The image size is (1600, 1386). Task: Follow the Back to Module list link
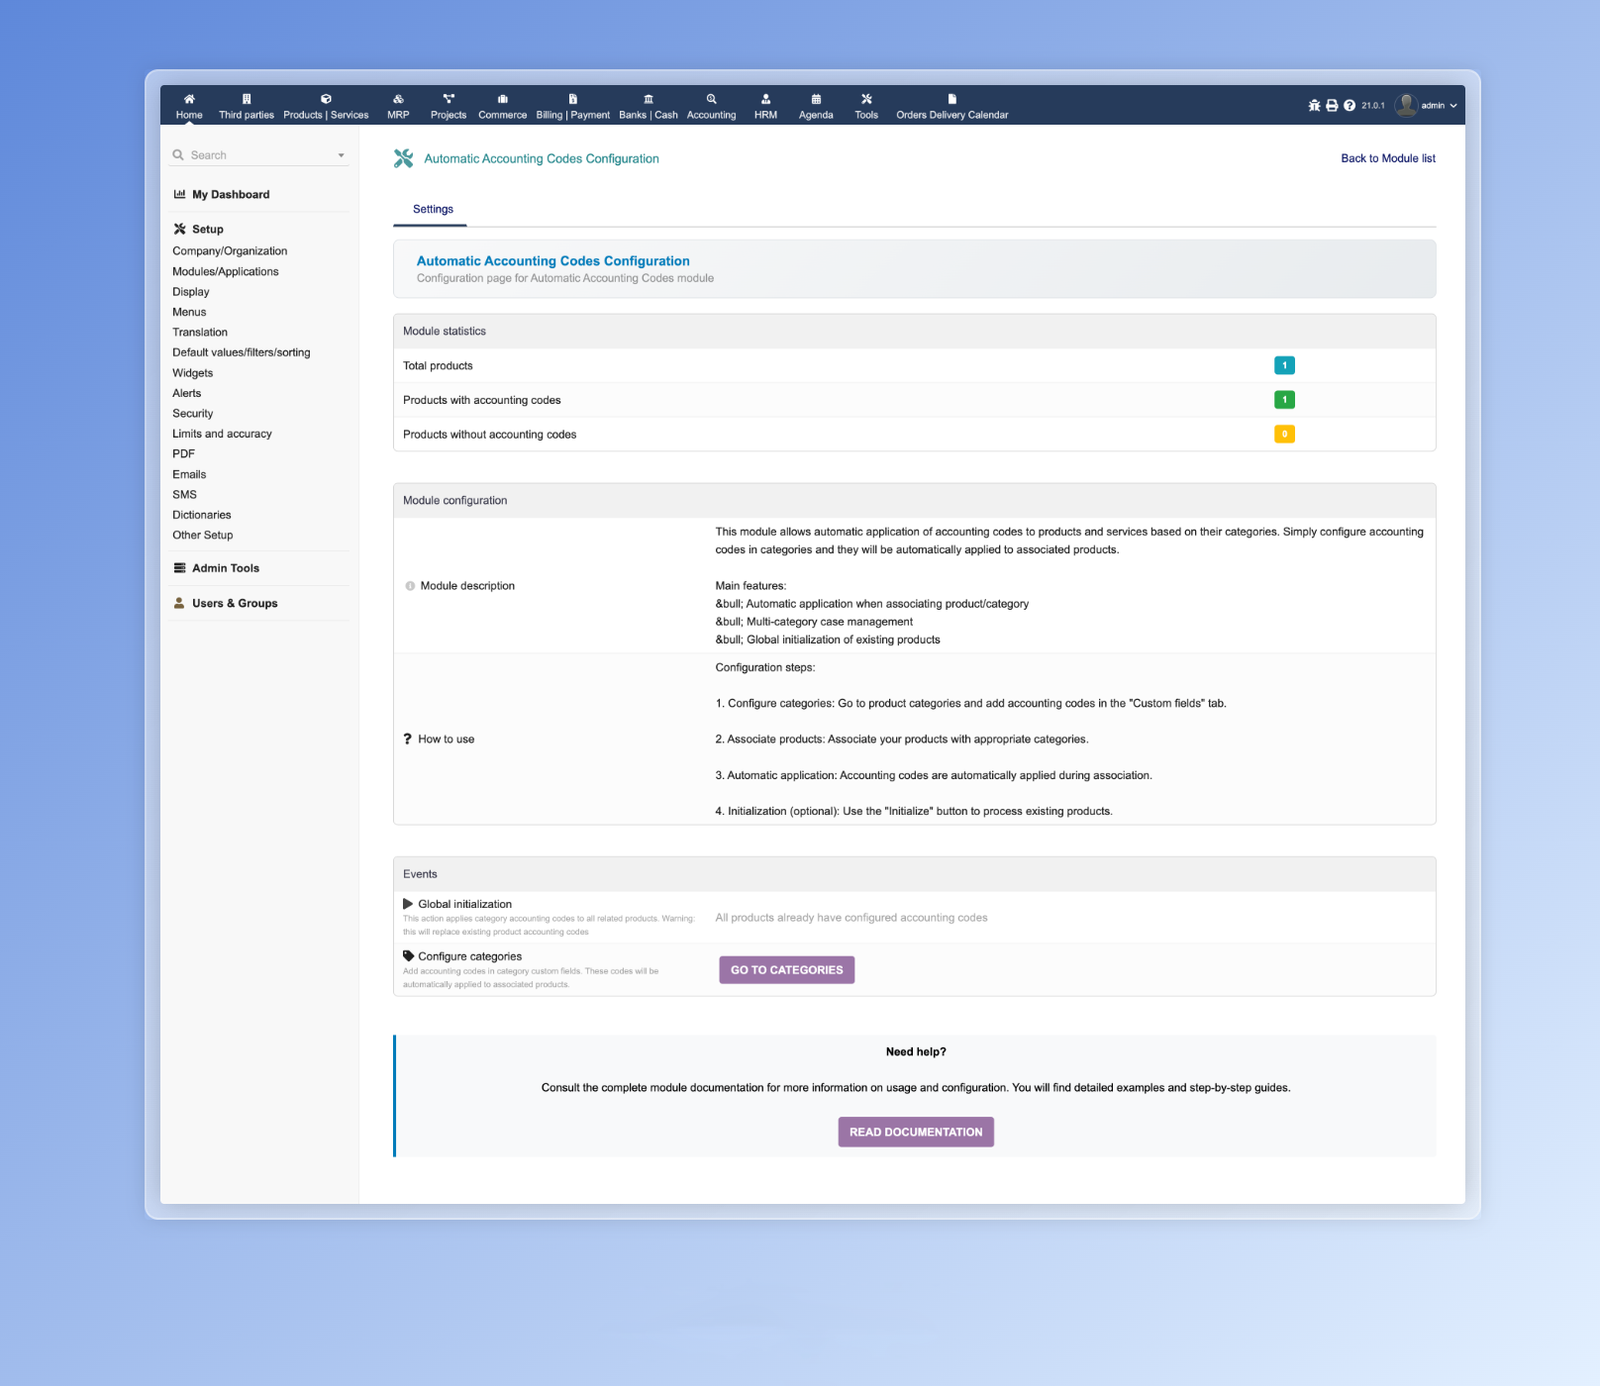[x=1387, y=158]
